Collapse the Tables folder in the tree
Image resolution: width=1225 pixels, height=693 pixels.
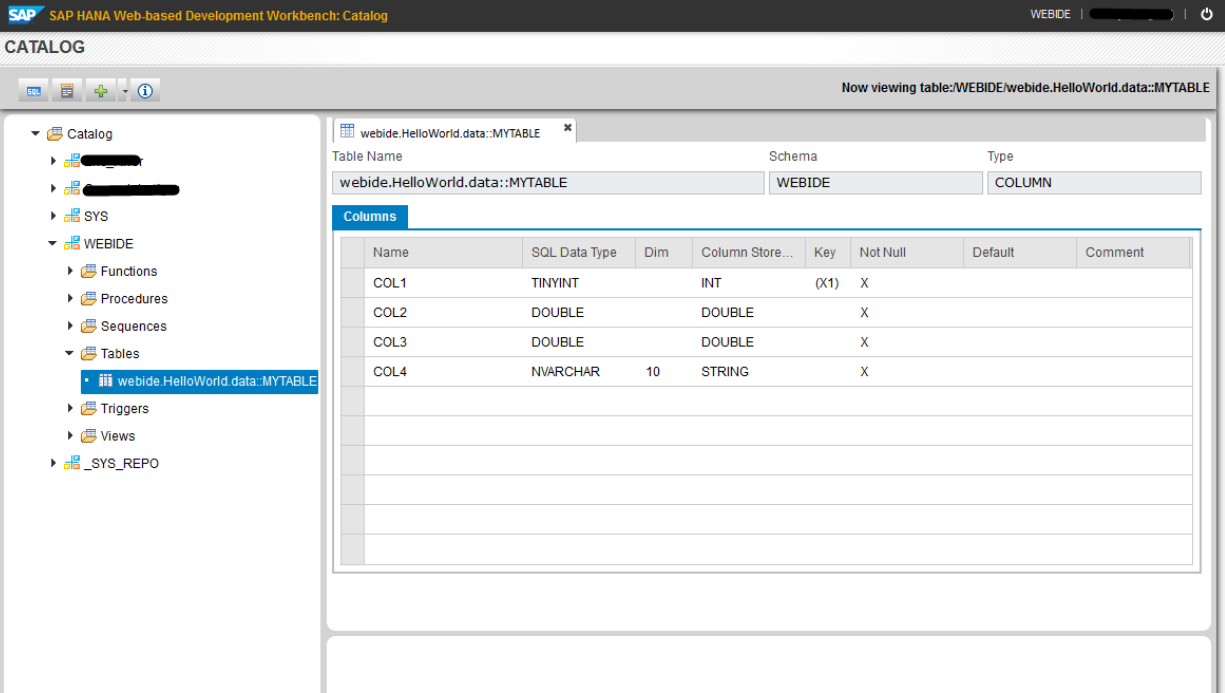coord(69,353)
